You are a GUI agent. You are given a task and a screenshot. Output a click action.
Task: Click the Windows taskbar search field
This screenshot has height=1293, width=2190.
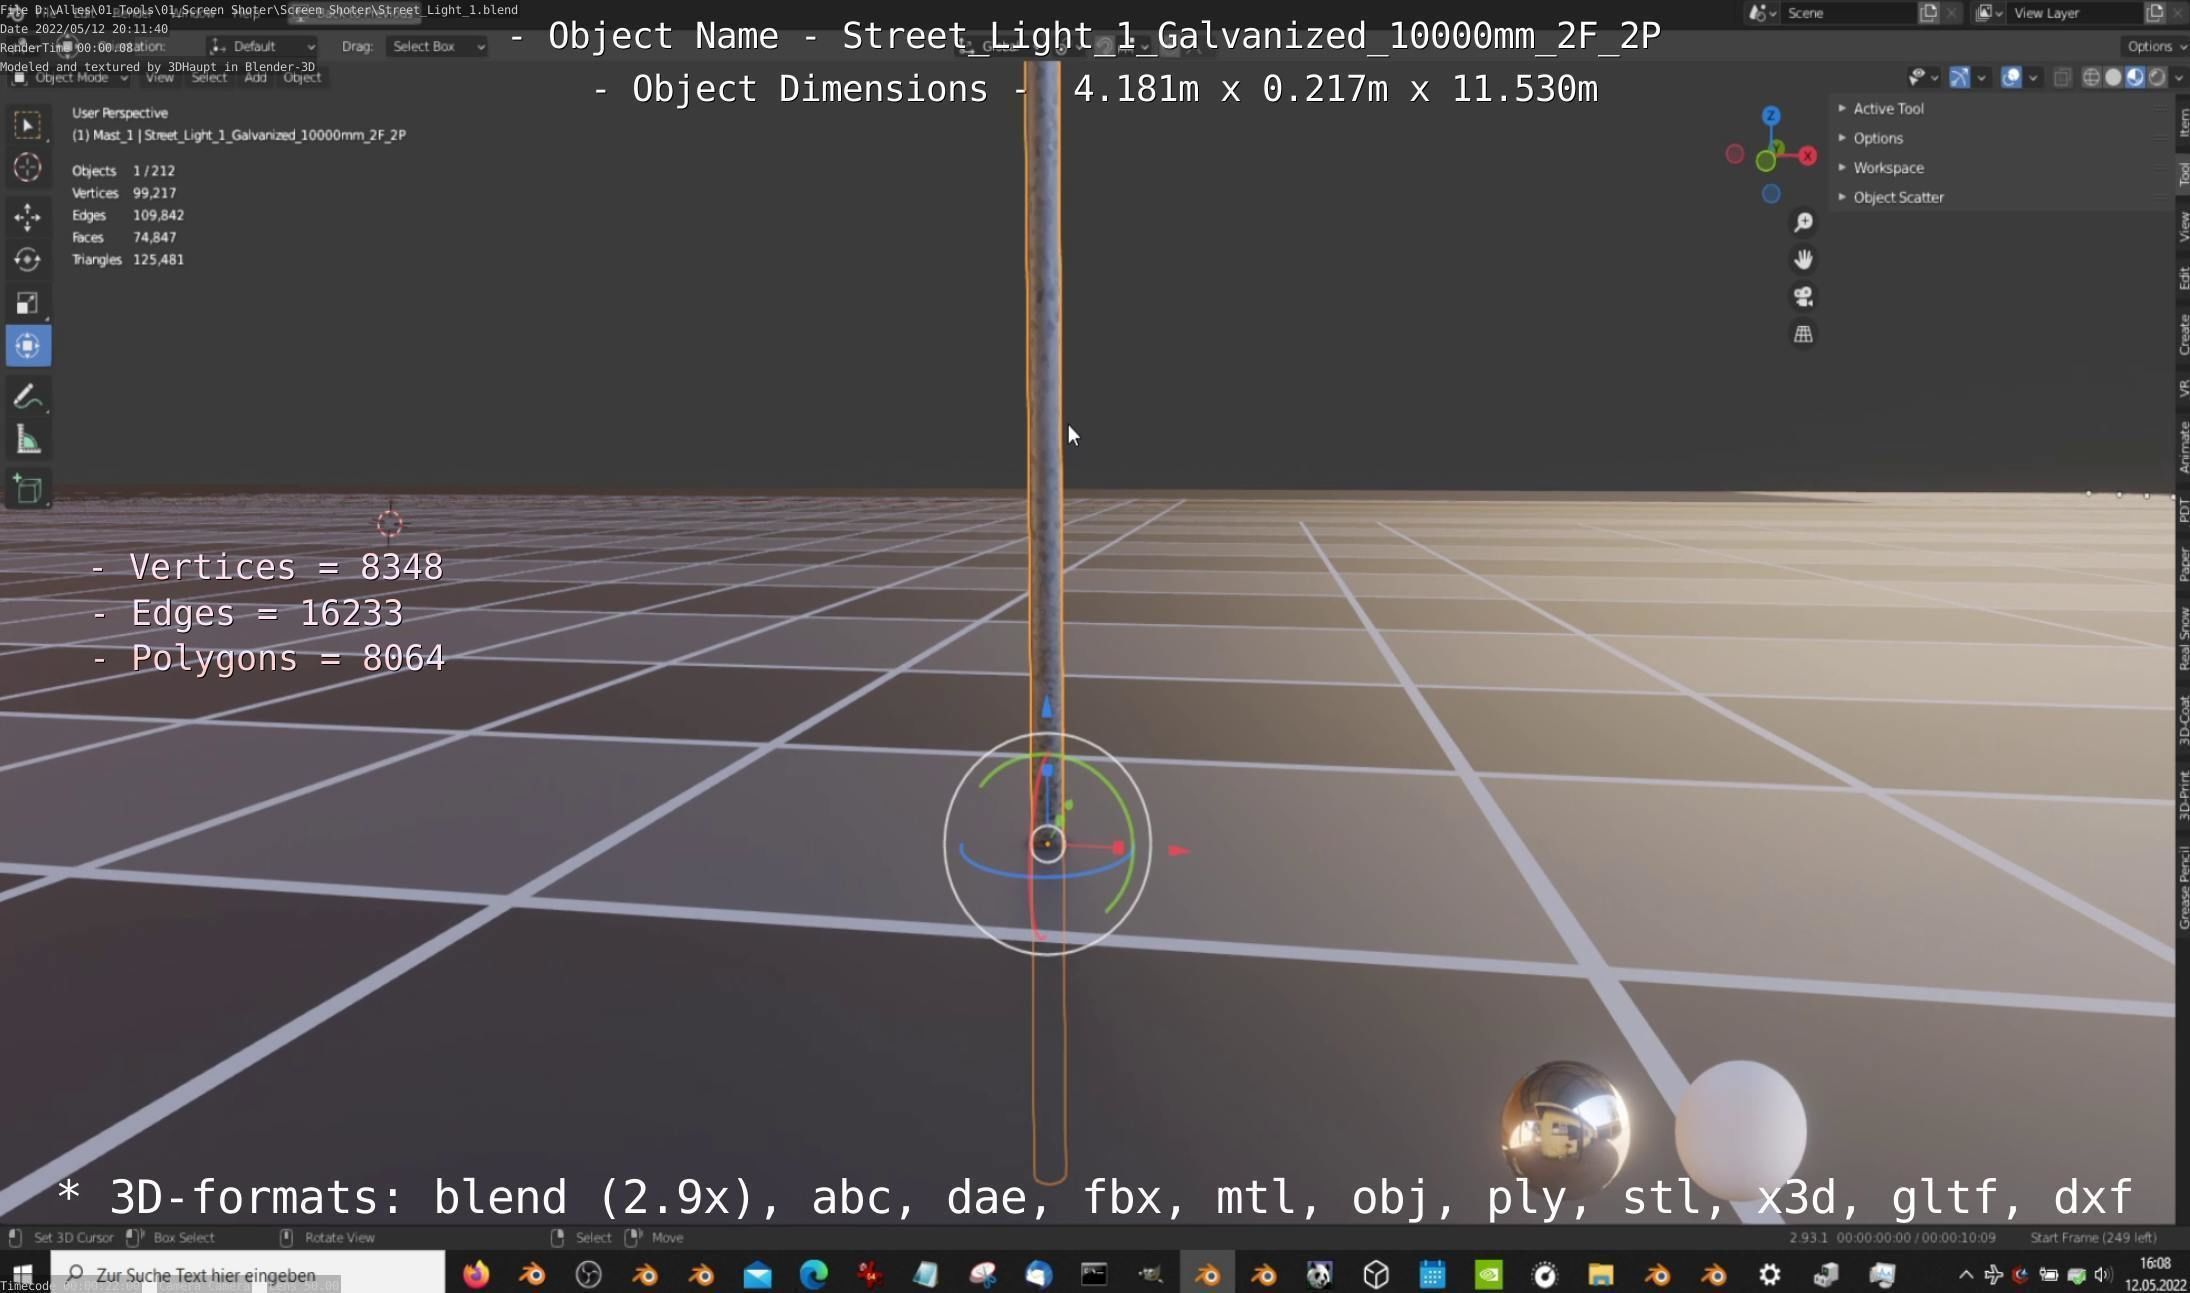pyautogui.click(x=250, y=1274)
